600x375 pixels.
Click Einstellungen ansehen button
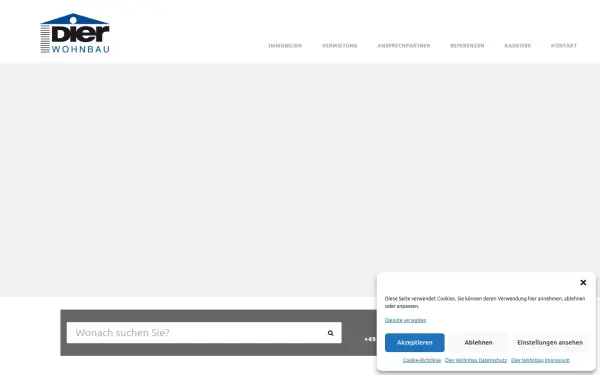[x=550, y=342]
